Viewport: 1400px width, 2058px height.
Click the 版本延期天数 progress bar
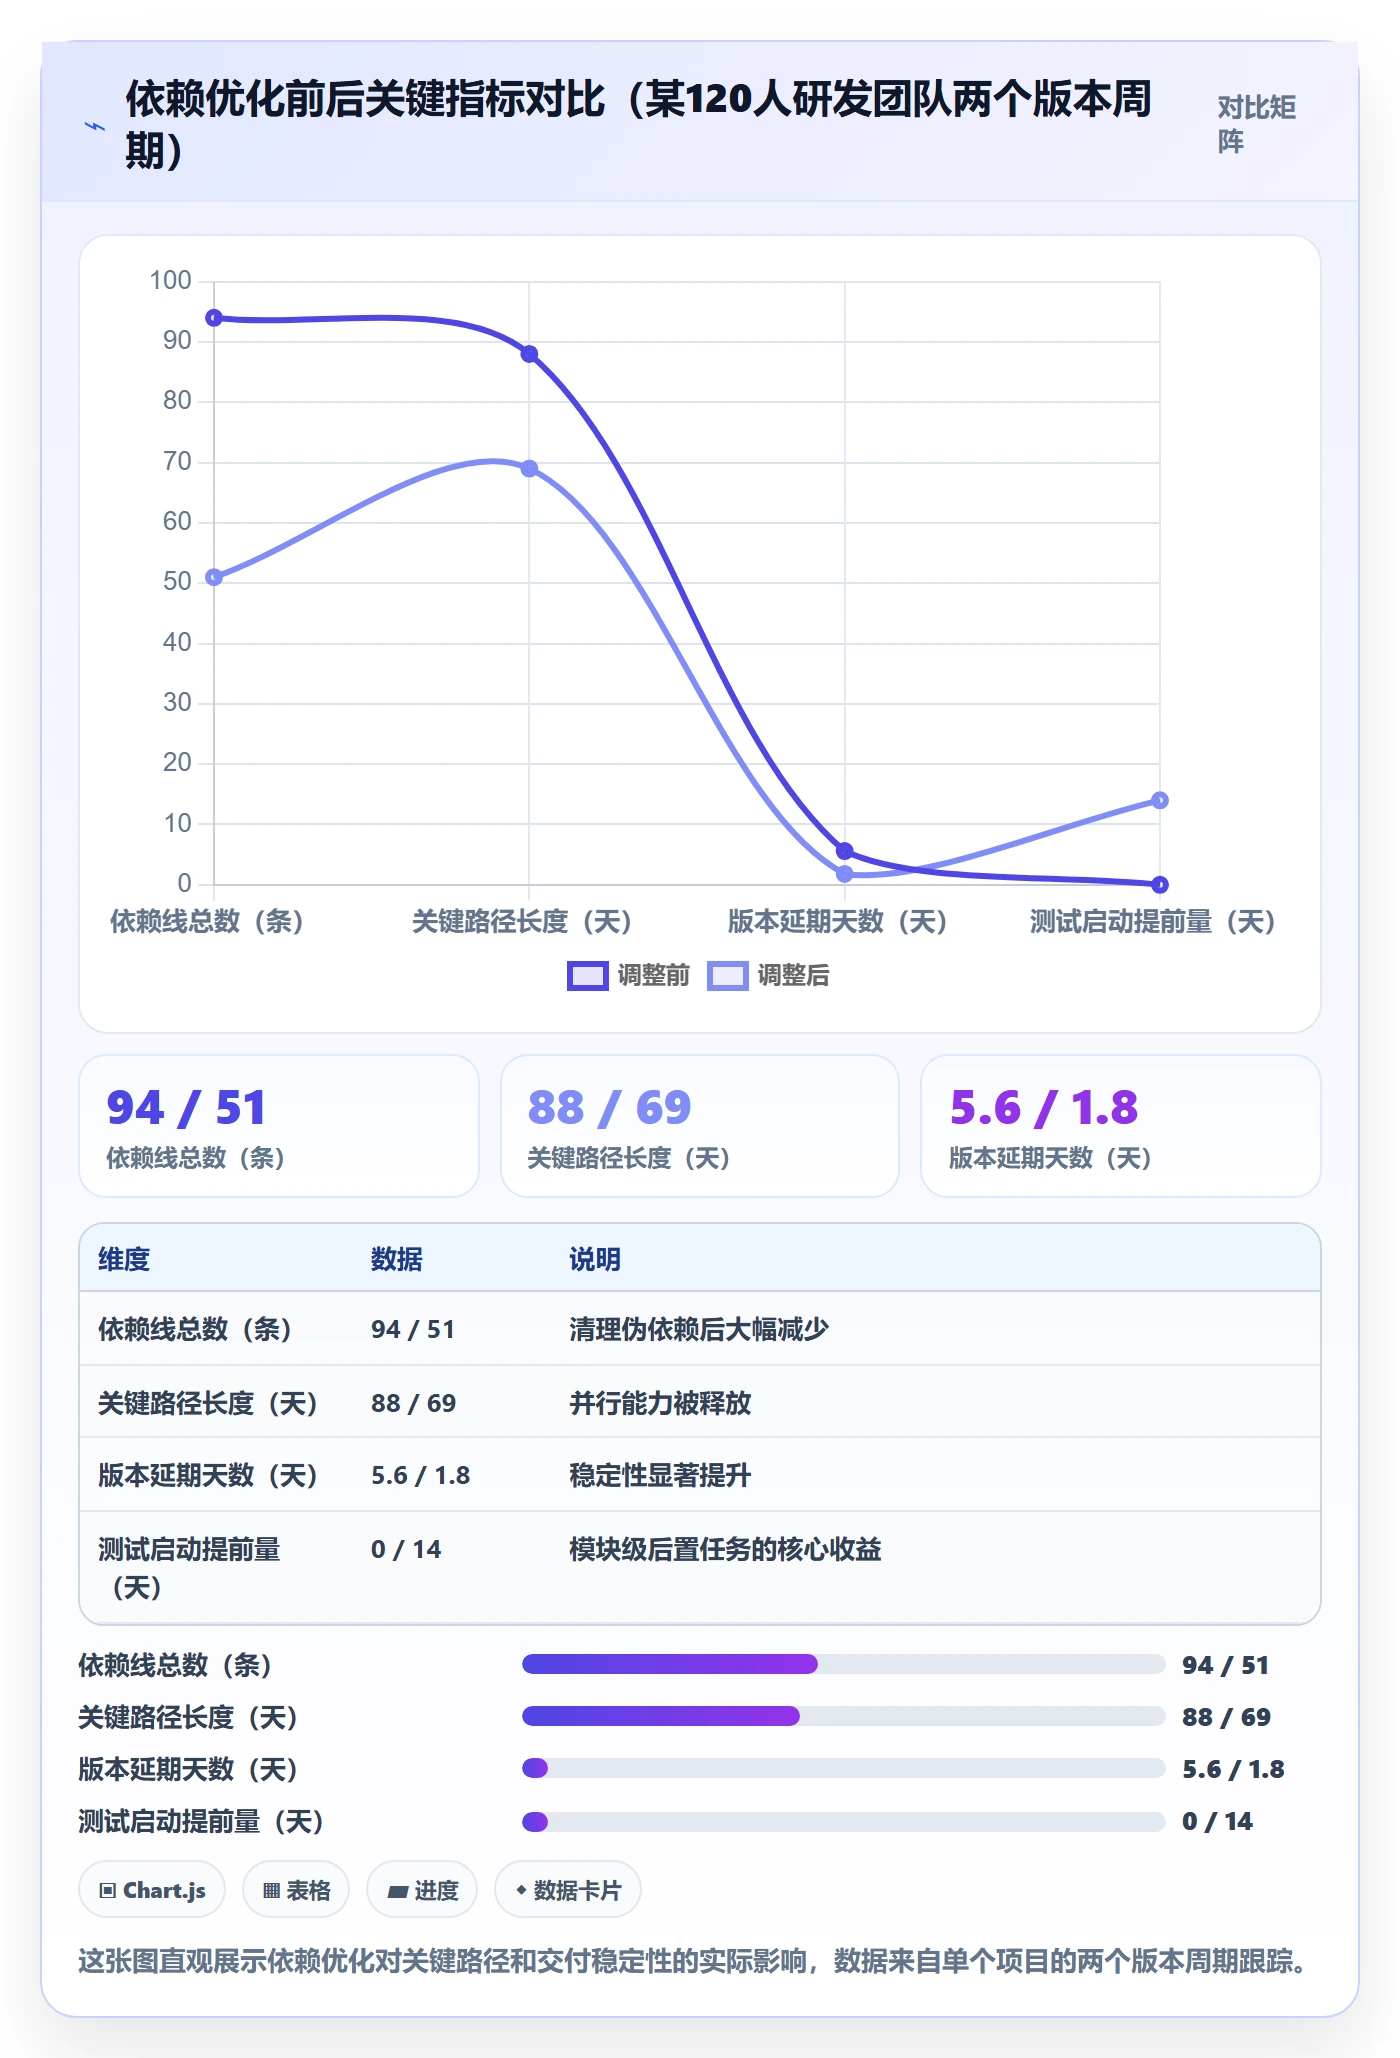843,1768
